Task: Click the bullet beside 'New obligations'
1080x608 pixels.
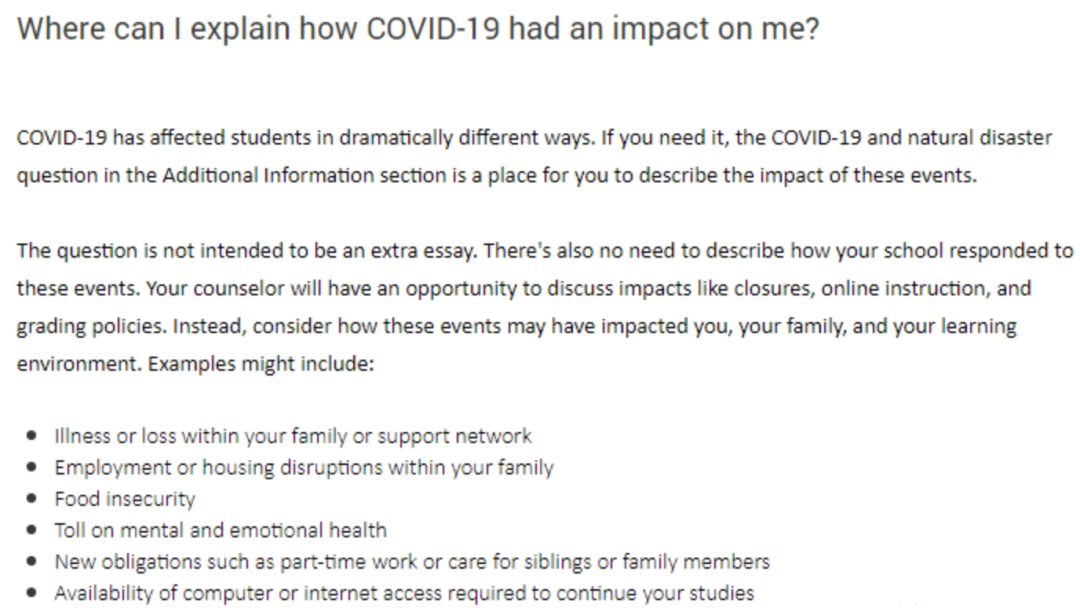Action: click(x=31, y=562)
